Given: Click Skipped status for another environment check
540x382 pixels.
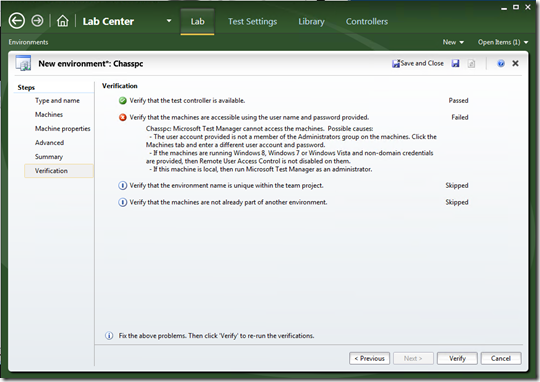Looking at the screenshot, I should 457,202.
